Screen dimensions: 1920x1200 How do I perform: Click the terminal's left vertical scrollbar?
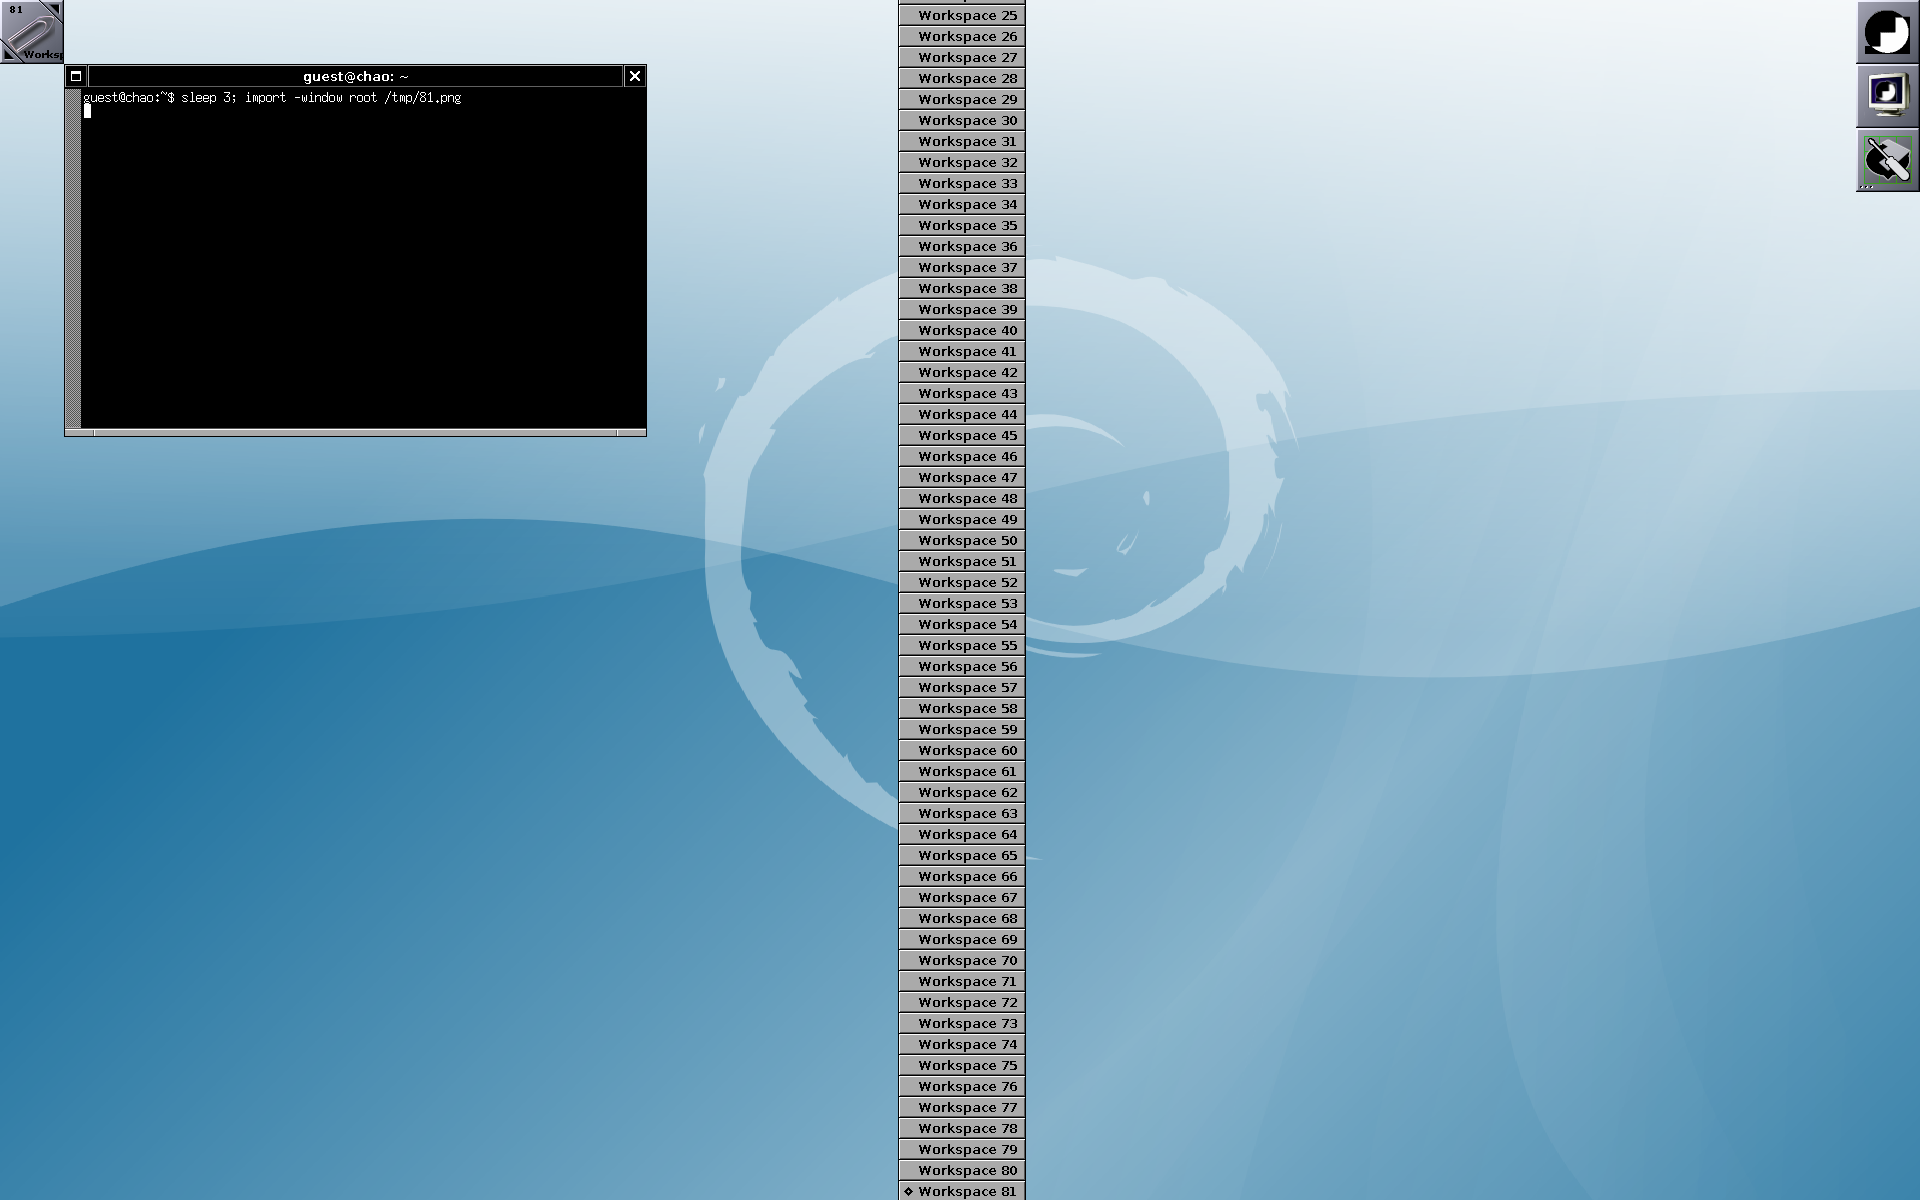pyautogui.click(x=73, y=260)
